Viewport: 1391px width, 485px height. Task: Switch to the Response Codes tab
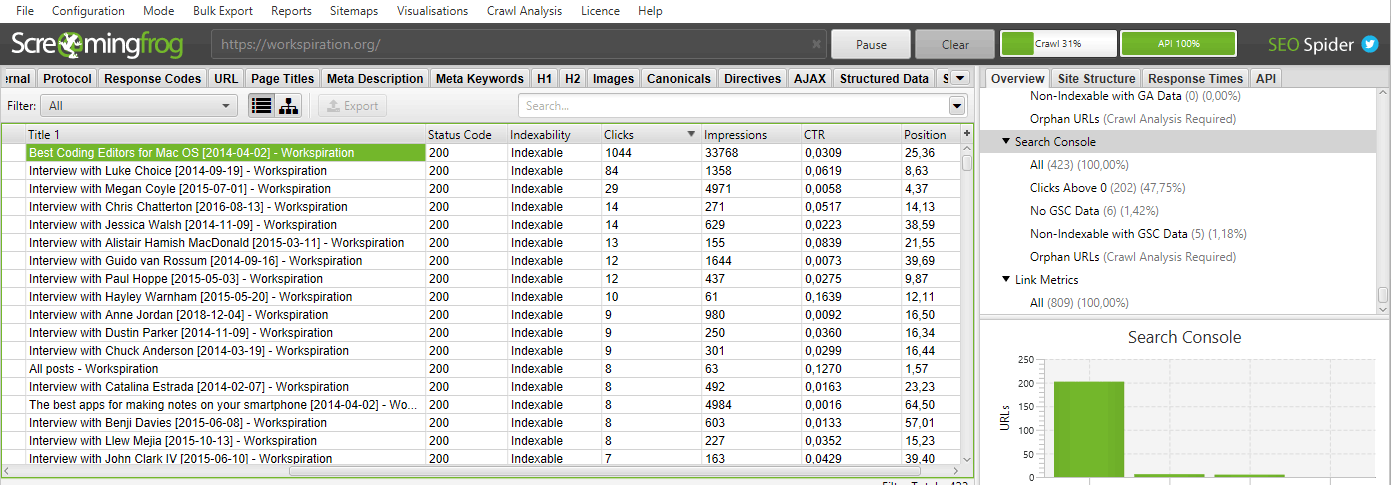click(x=153, y=78)
